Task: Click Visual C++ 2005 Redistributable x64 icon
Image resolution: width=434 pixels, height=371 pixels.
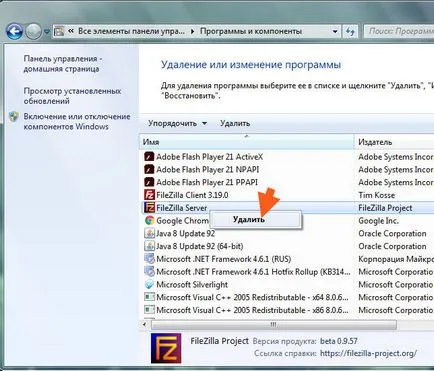Action: 149,297
